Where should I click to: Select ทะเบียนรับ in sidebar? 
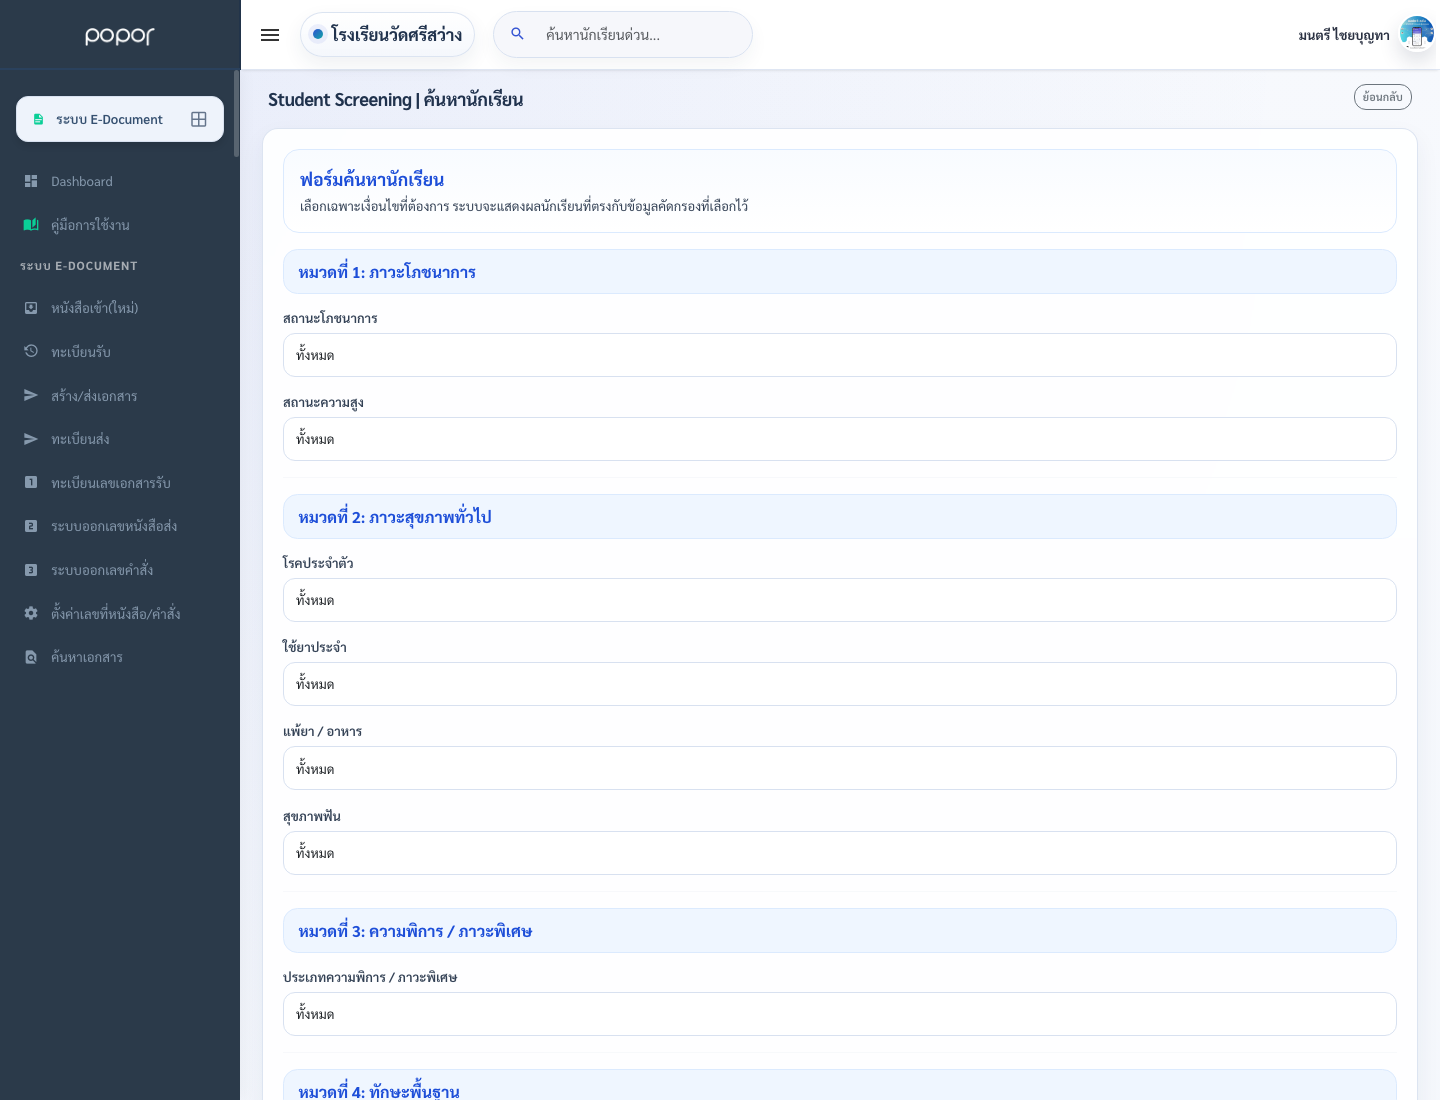120,351
